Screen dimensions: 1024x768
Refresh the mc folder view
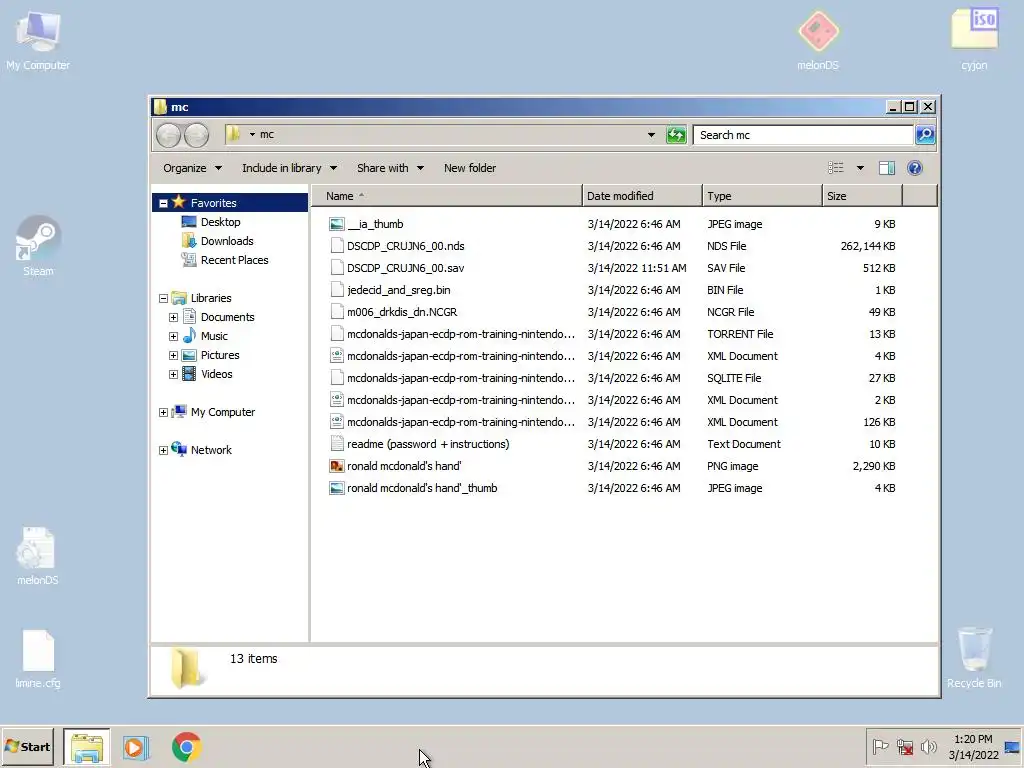pyautogui.click(x=676, y=135)
